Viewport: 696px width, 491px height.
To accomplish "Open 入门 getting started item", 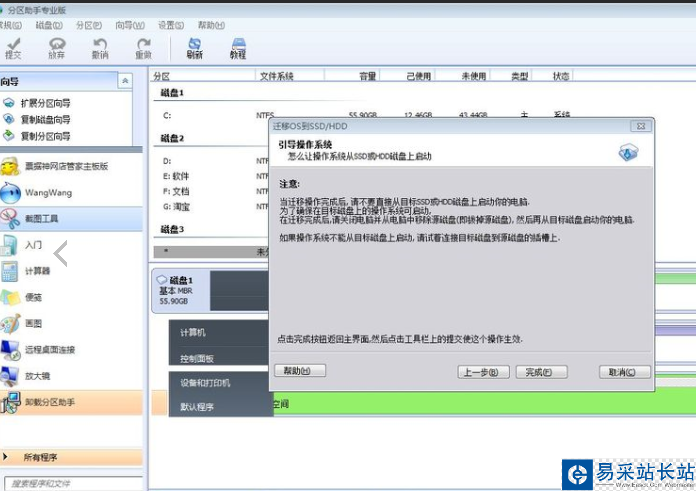I will 33,245.
